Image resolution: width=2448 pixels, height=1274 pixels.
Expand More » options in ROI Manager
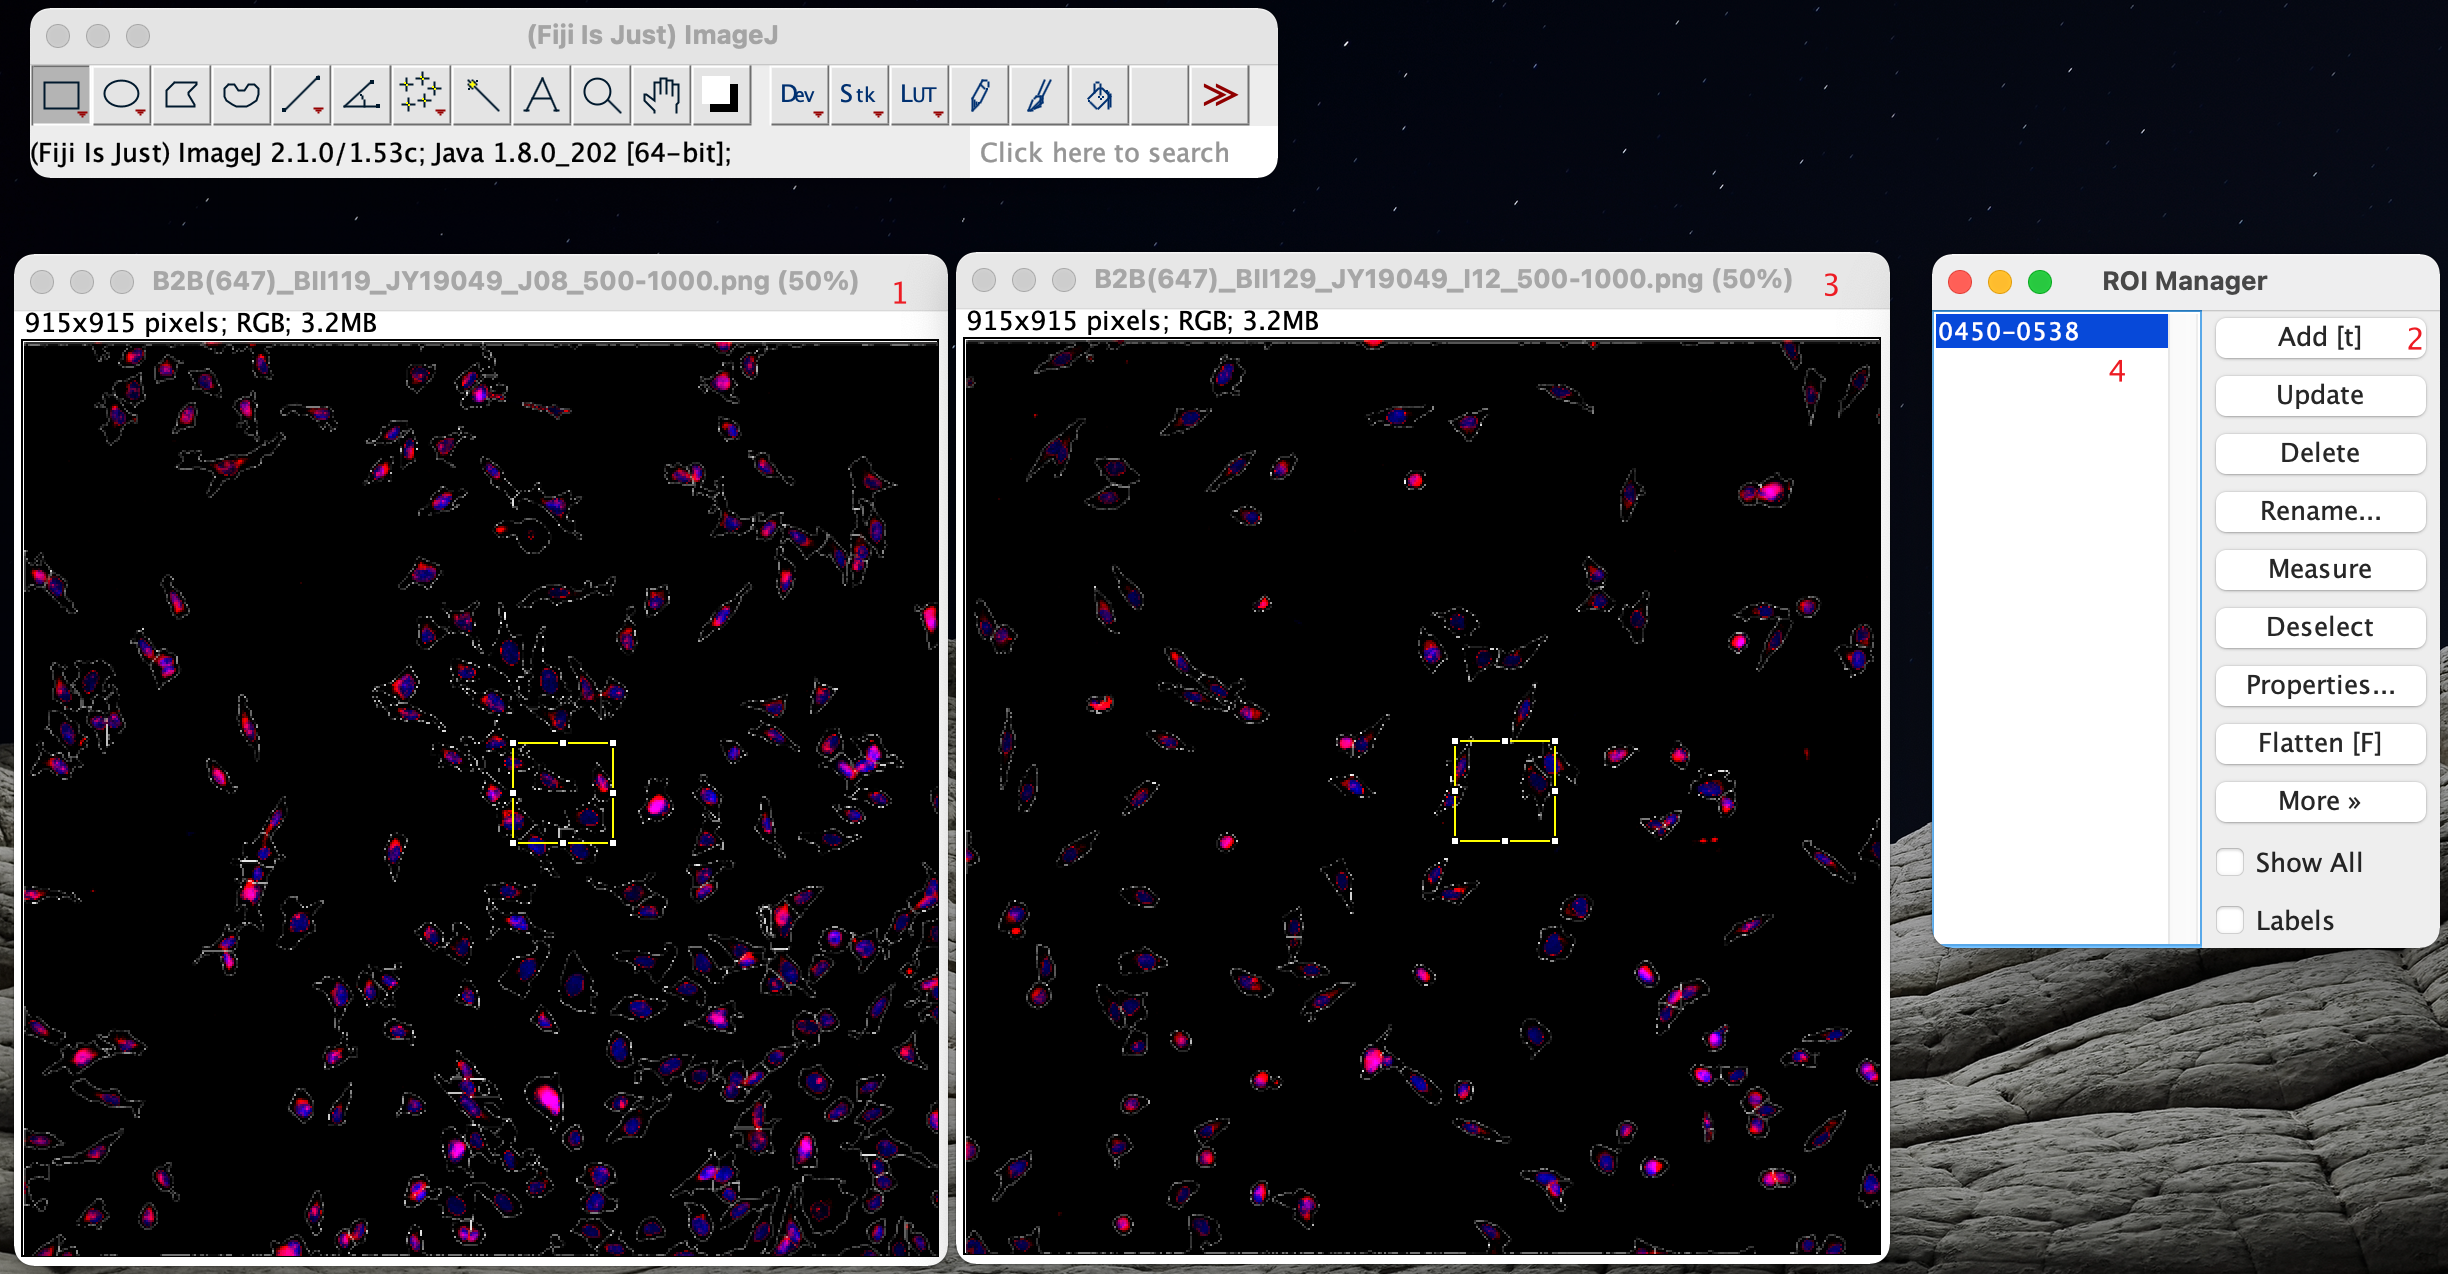click(2319, 801)
